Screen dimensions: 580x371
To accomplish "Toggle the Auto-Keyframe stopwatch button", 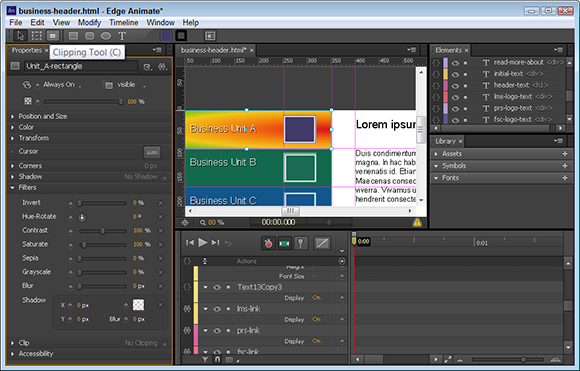I will coord(268,243).
